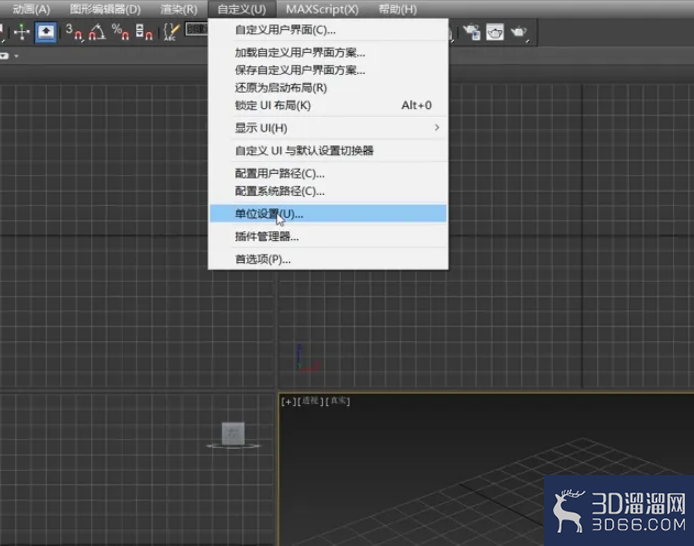Open named selection sets dropdown field

point(197,30)
